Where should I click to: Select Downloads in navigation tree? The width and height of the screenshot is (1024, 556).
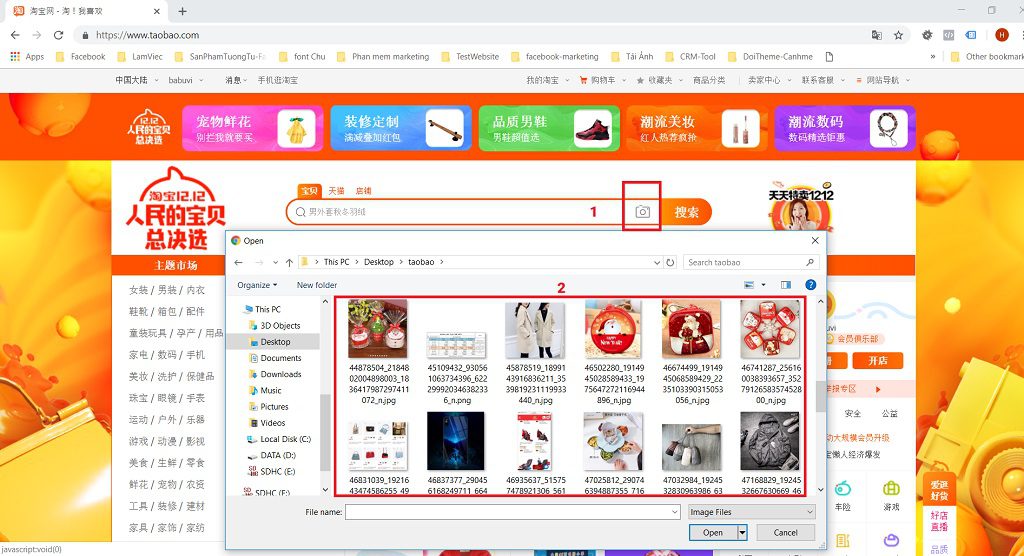(x=280, y=374)
